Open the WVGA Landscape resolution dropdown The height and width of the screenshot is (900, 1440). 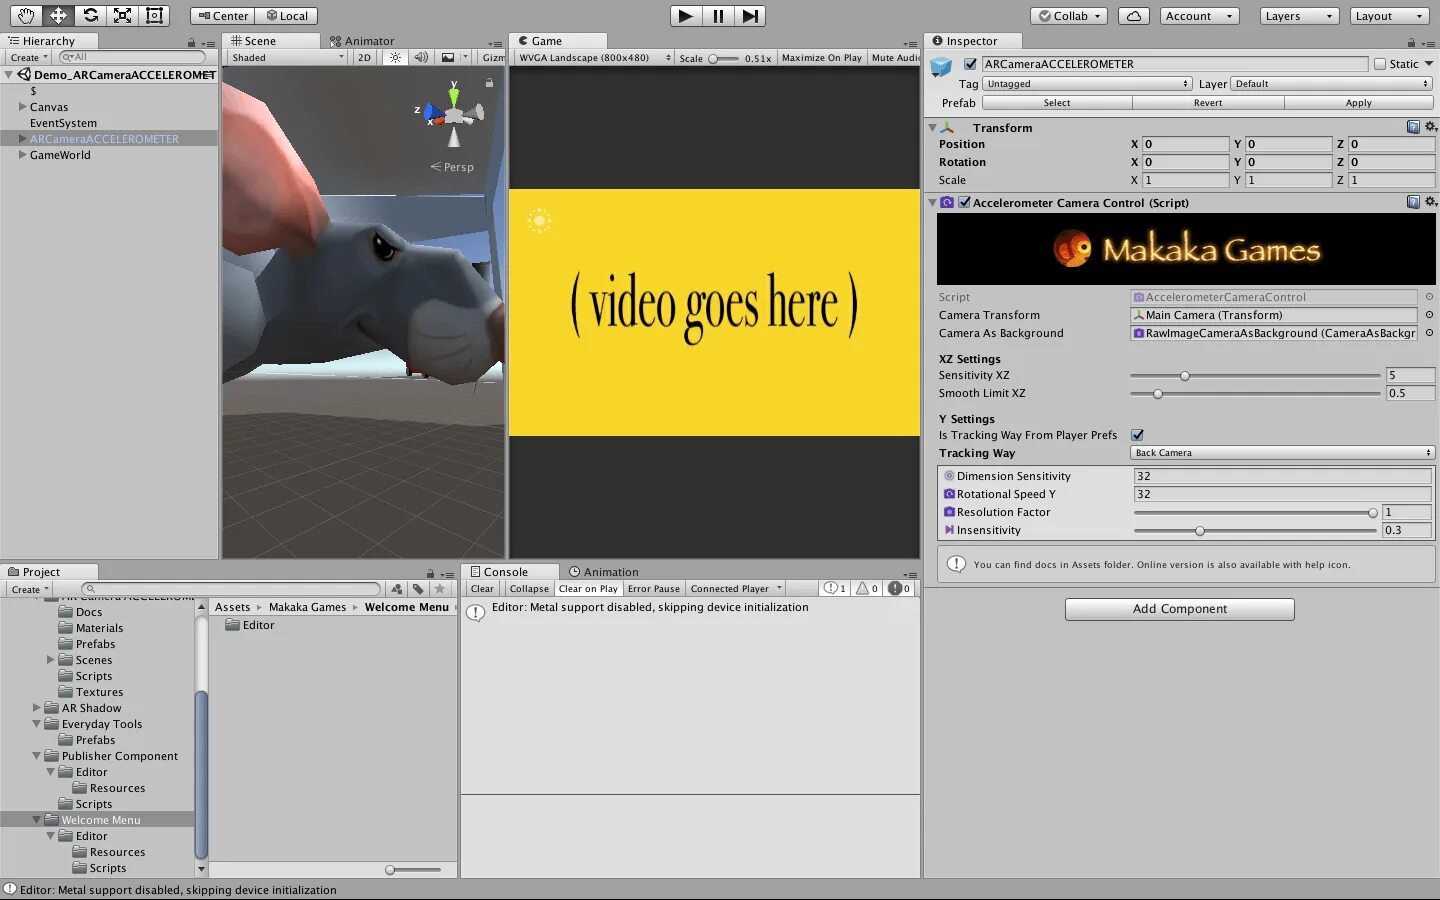593,58
